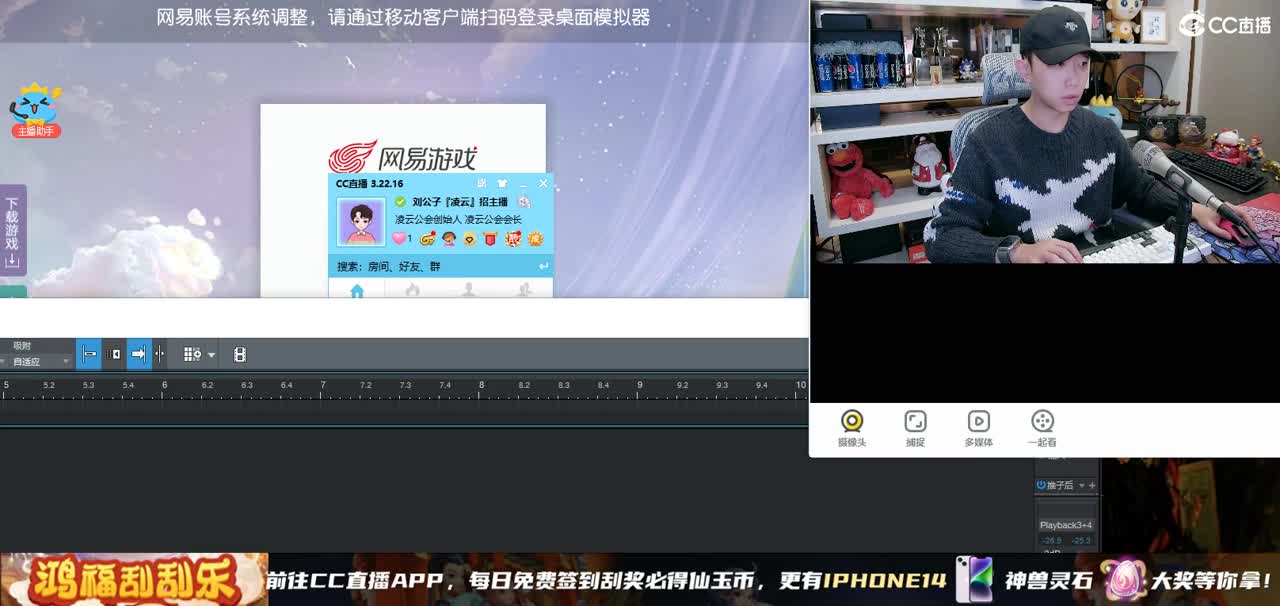Click the gold coin badge icon
Viewport: 1280px width, 606px height.
pyautogui.click(x=428, y=238)
